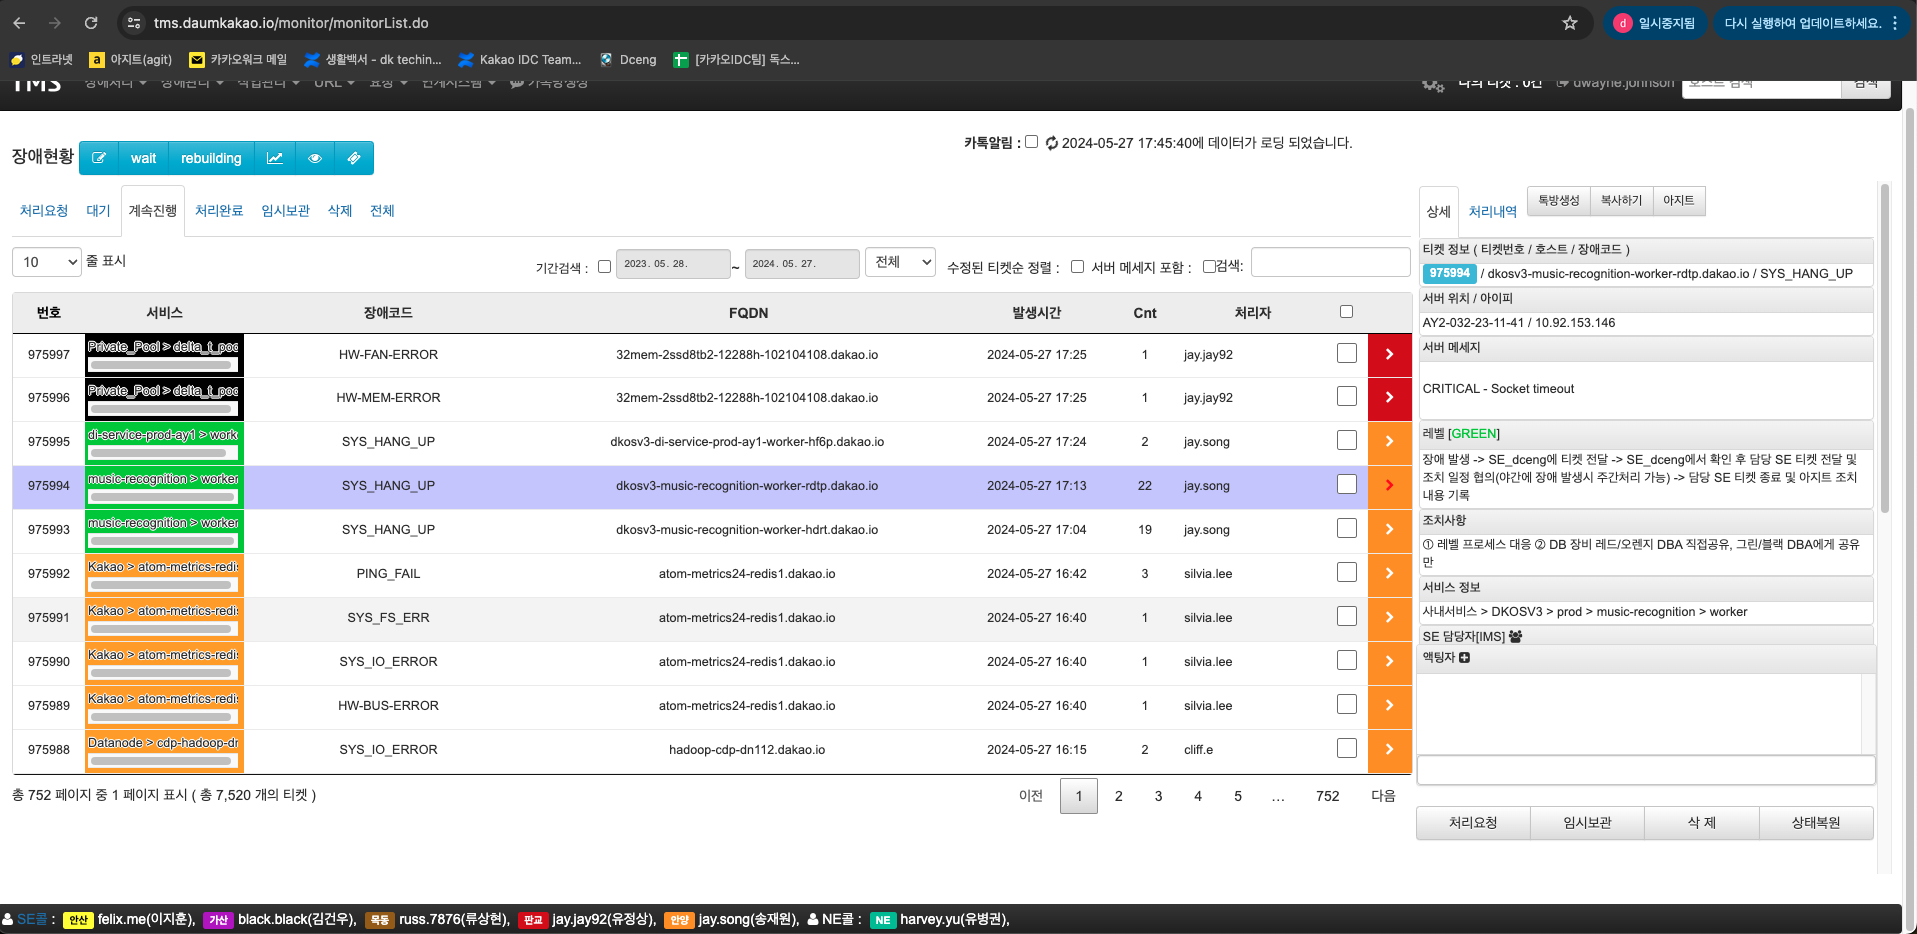1917x934 pixels.
Task: Click the detail panel vertical scrollbar
Action: (x=1885, y=349)
